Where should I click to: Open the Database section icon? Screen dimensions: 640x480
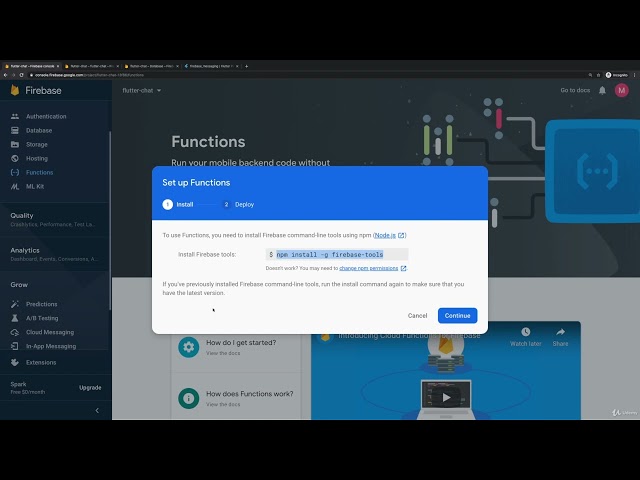tap(15, 131)
